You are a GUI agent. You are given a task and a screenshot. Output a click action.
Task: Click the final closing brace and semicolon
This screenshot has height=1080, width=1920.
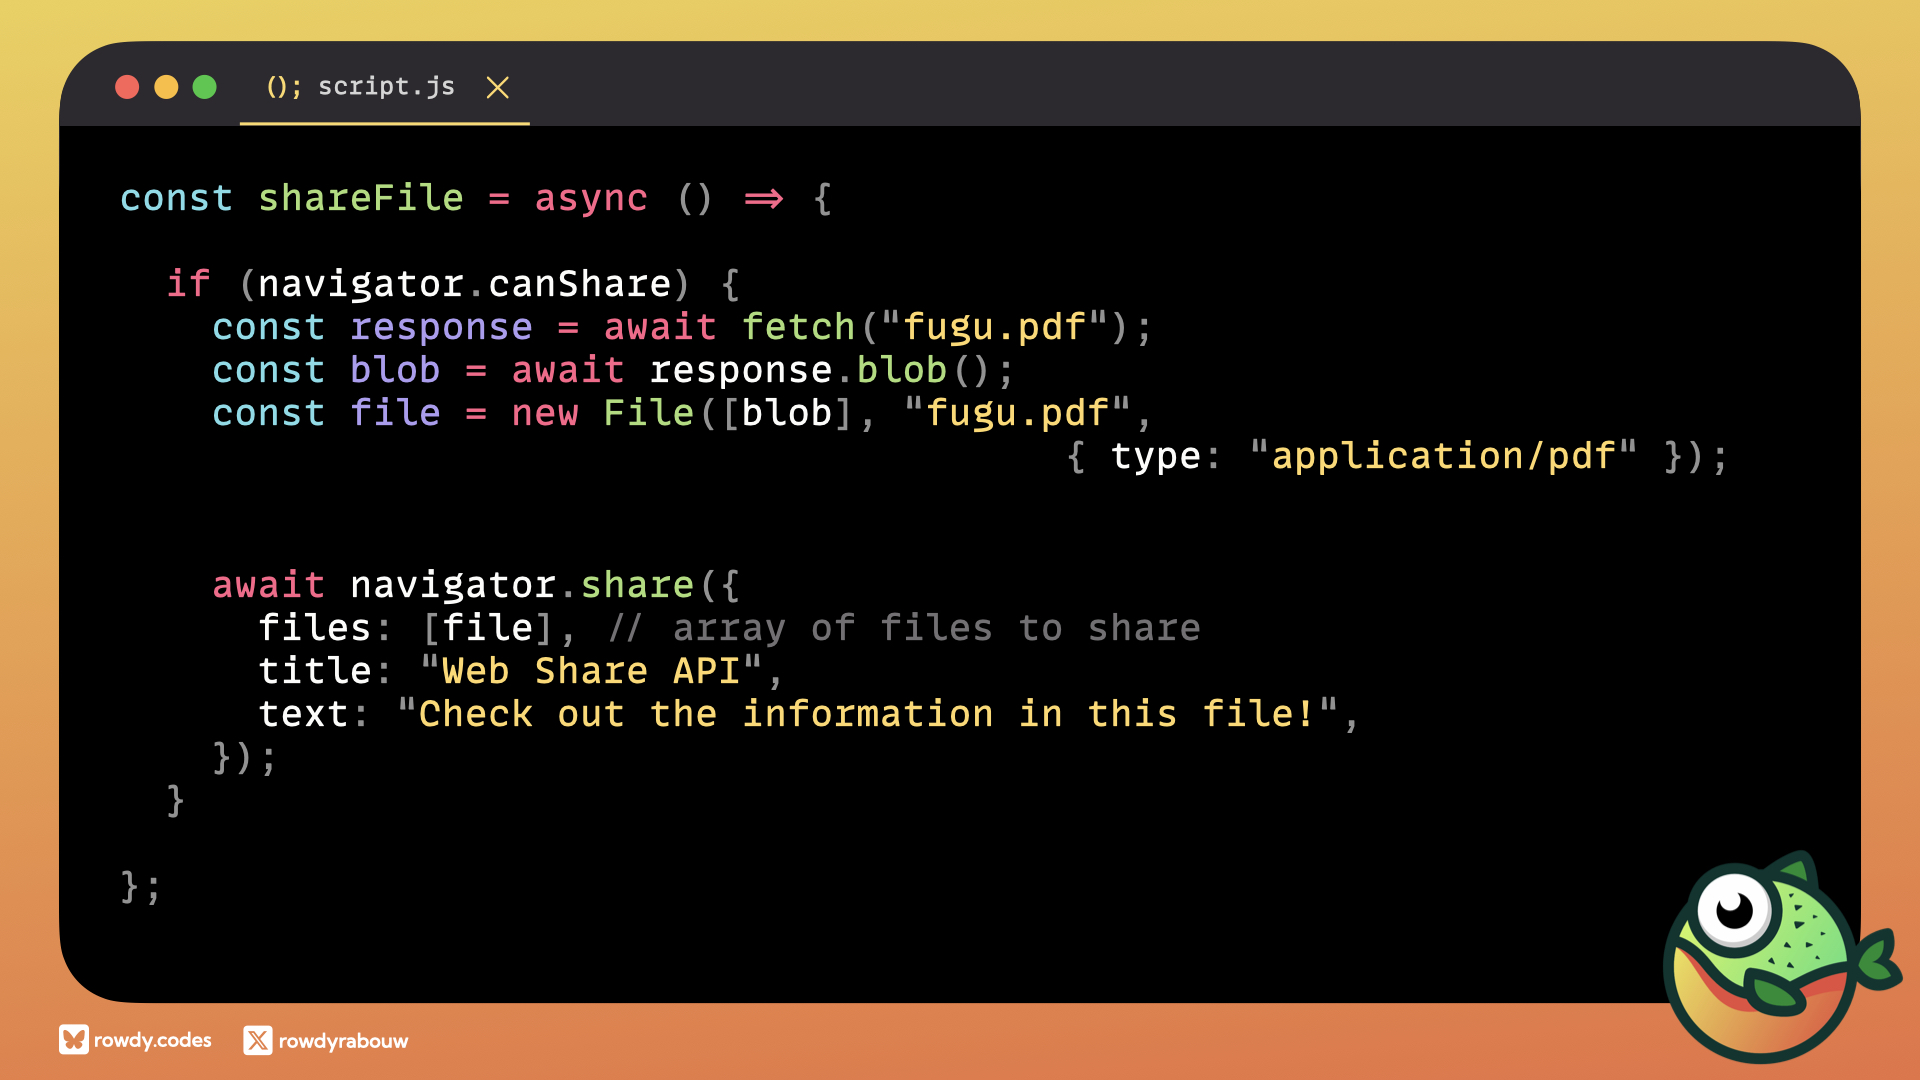tap(140, 886)
